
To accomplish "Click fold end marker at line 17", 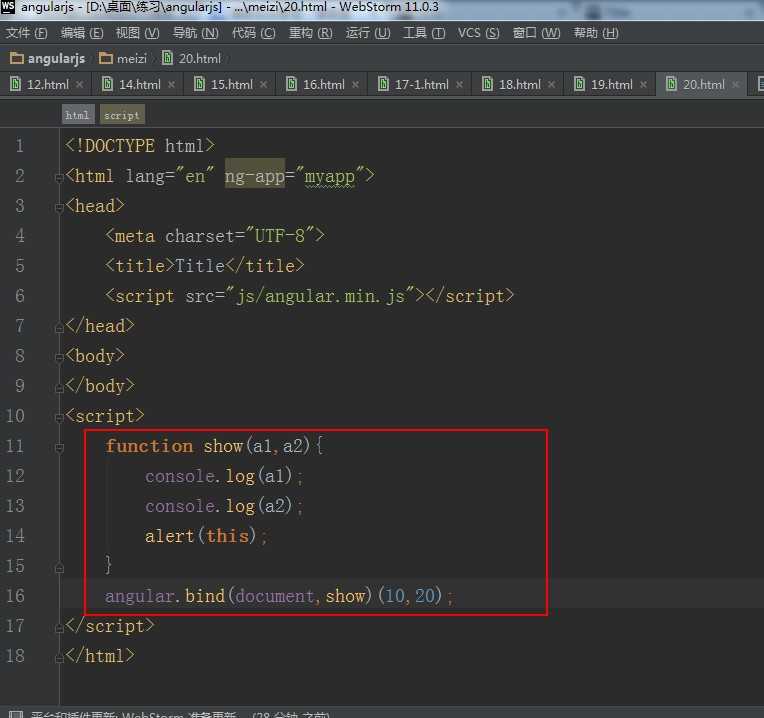I will (x=59, y=628).
